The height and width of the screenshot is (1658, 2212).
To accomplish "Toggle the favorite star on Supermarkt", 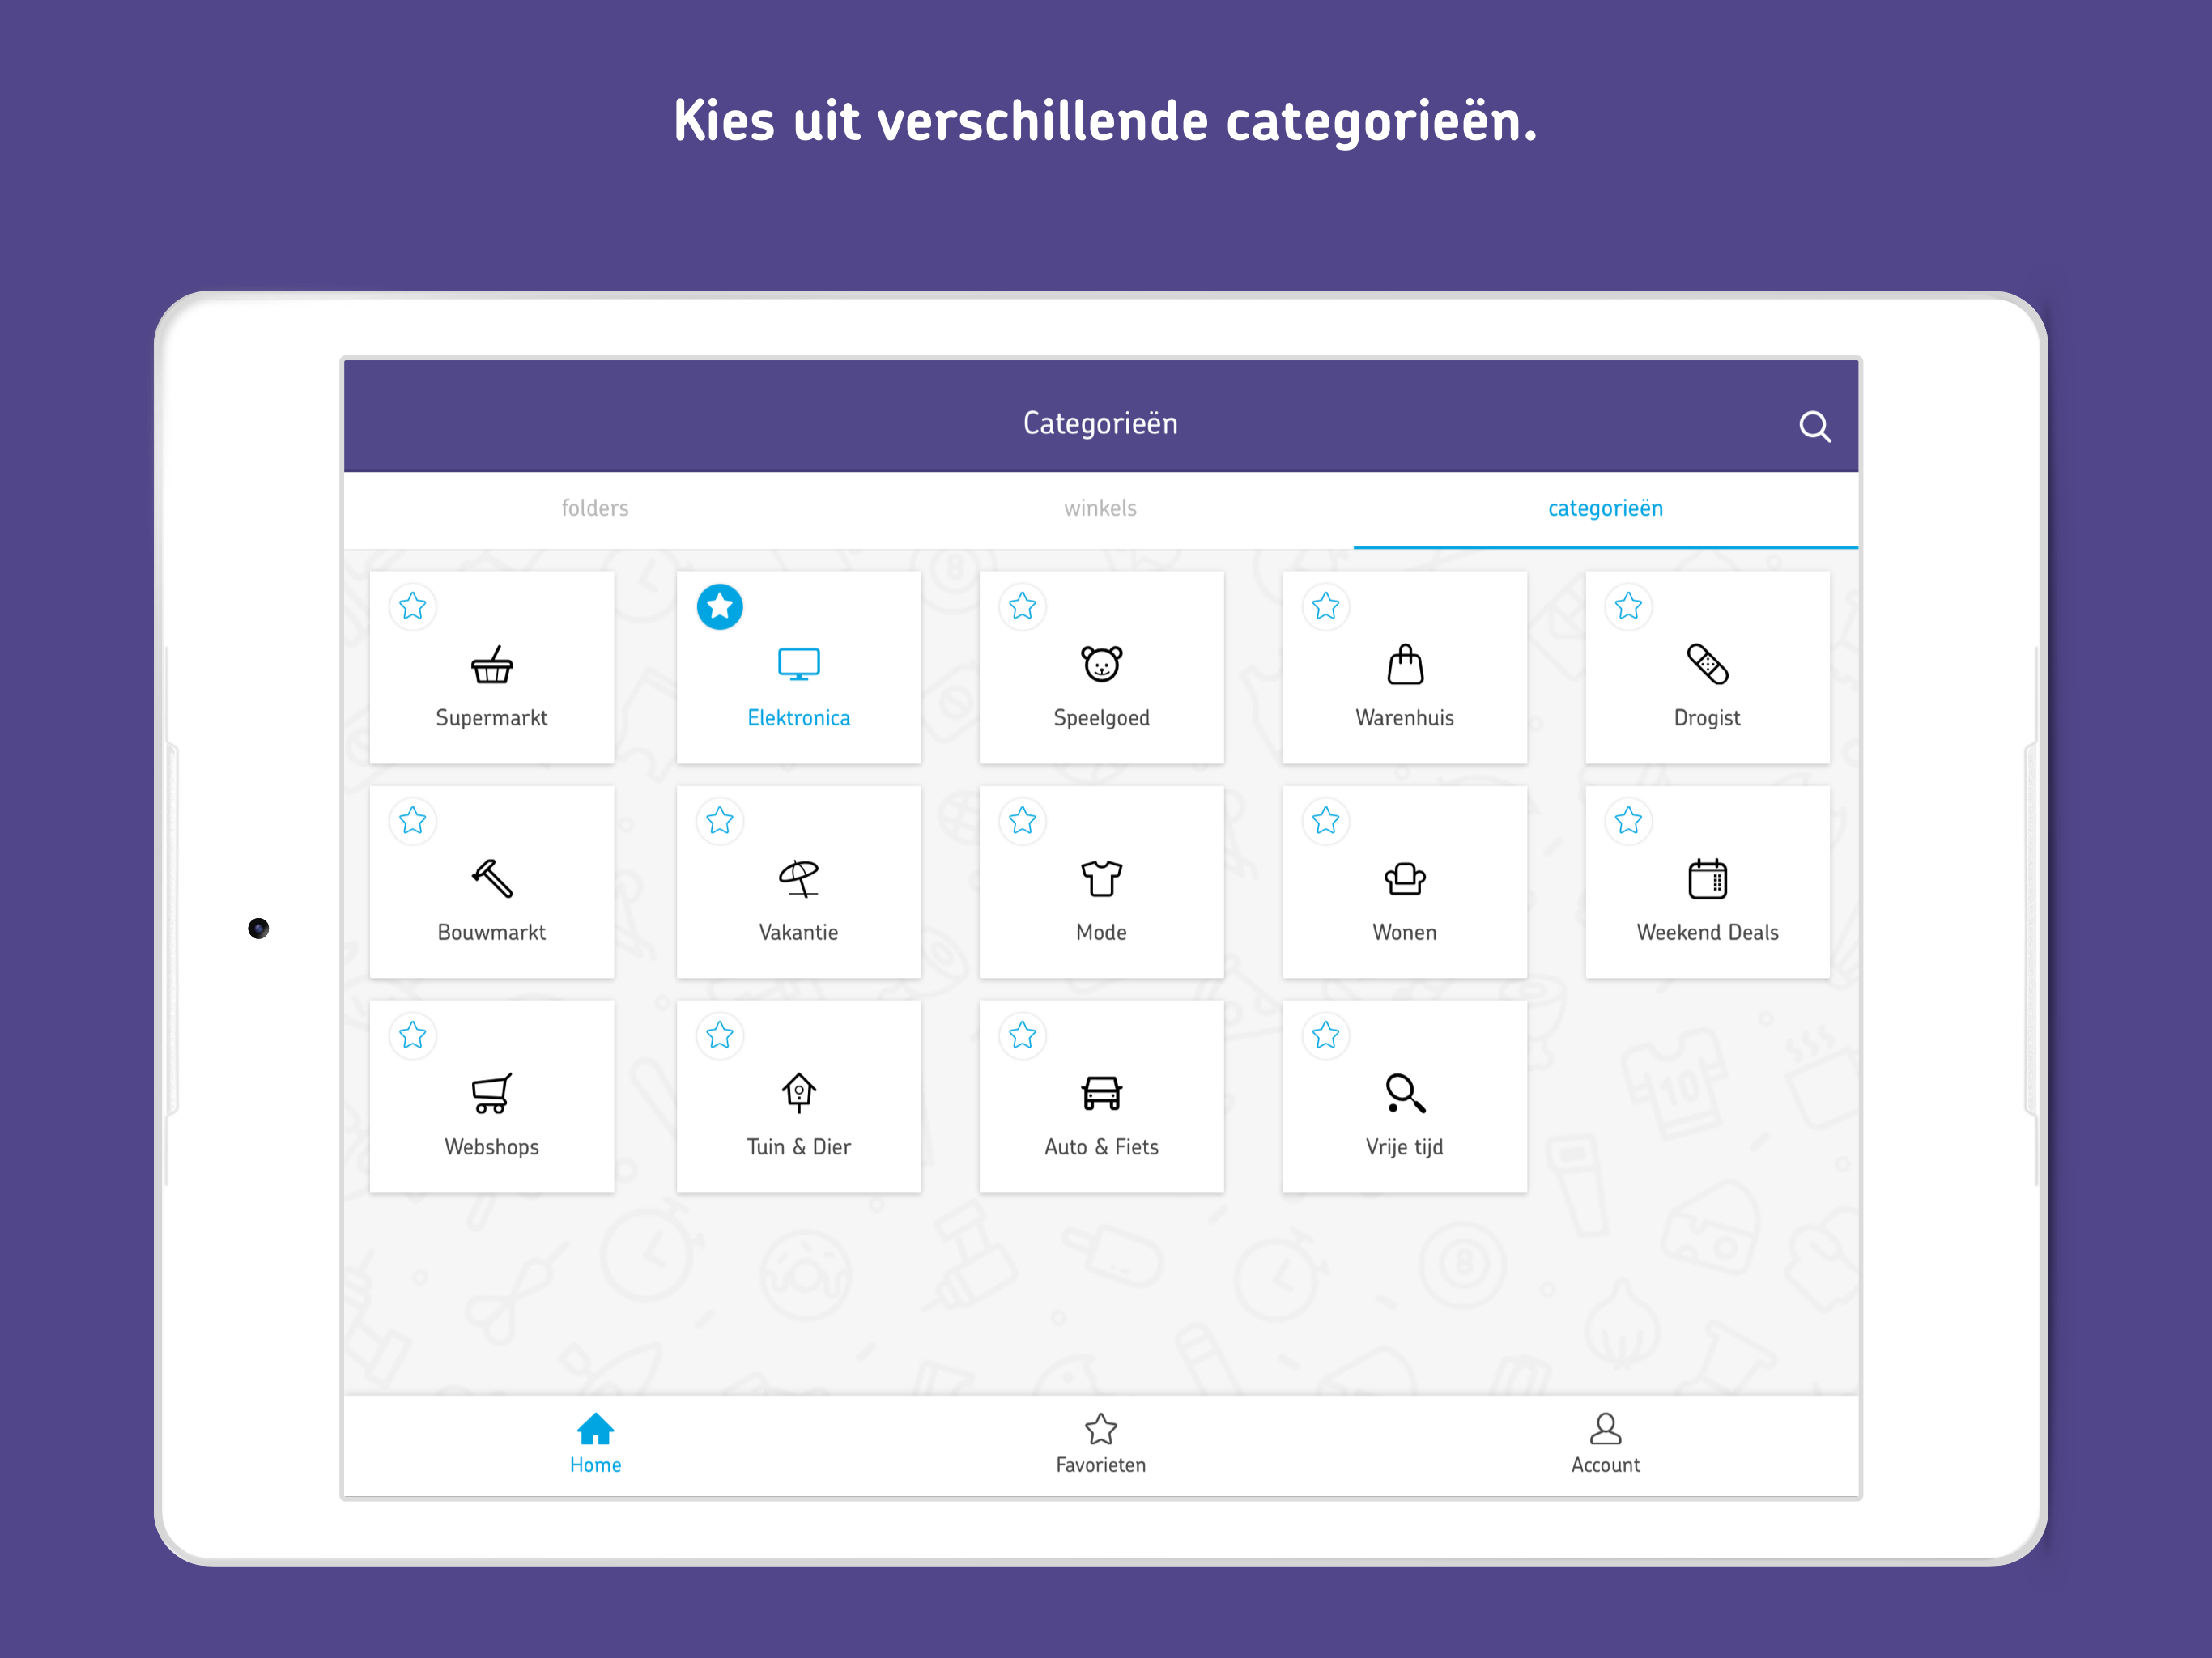I will (x=413, y=606).
